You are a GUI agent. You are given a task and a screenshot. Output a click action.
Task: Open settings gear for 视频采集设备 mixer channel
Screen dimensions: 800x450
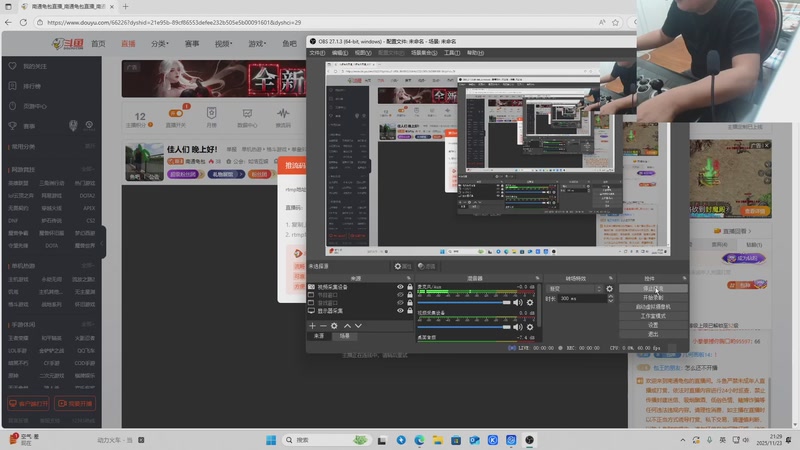pos(530,327)
